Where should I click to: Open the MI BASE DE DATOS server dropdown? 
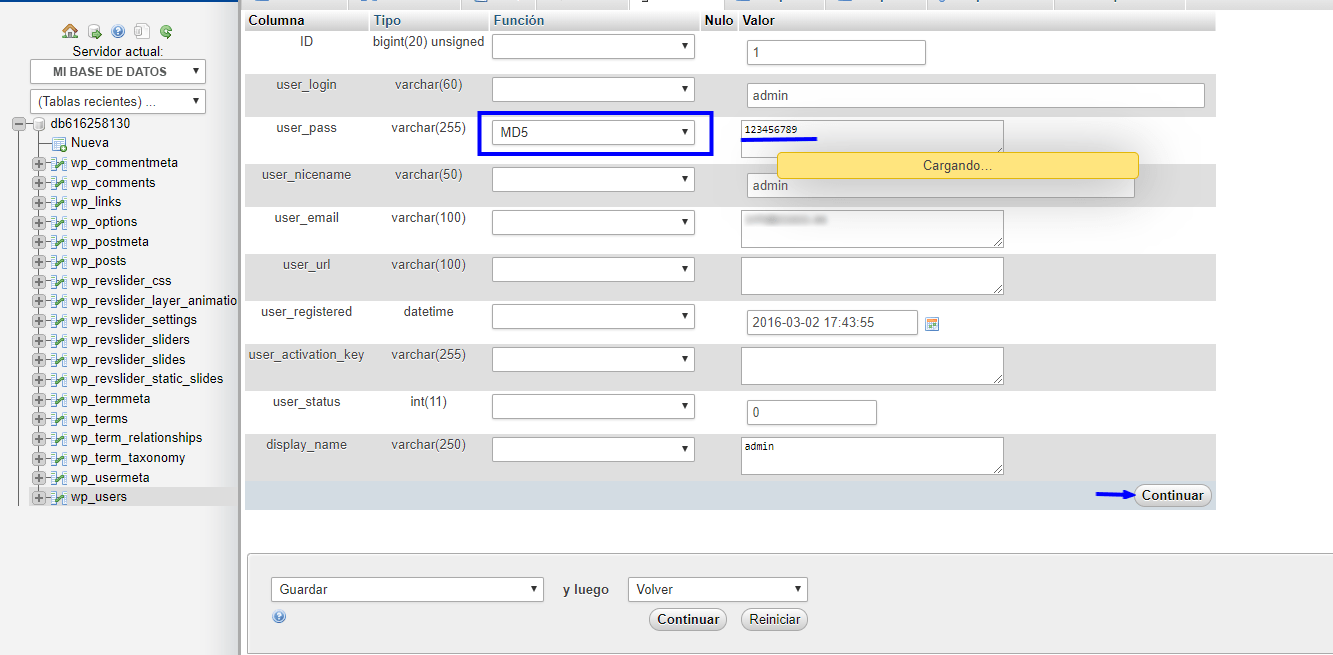(117, 72)
